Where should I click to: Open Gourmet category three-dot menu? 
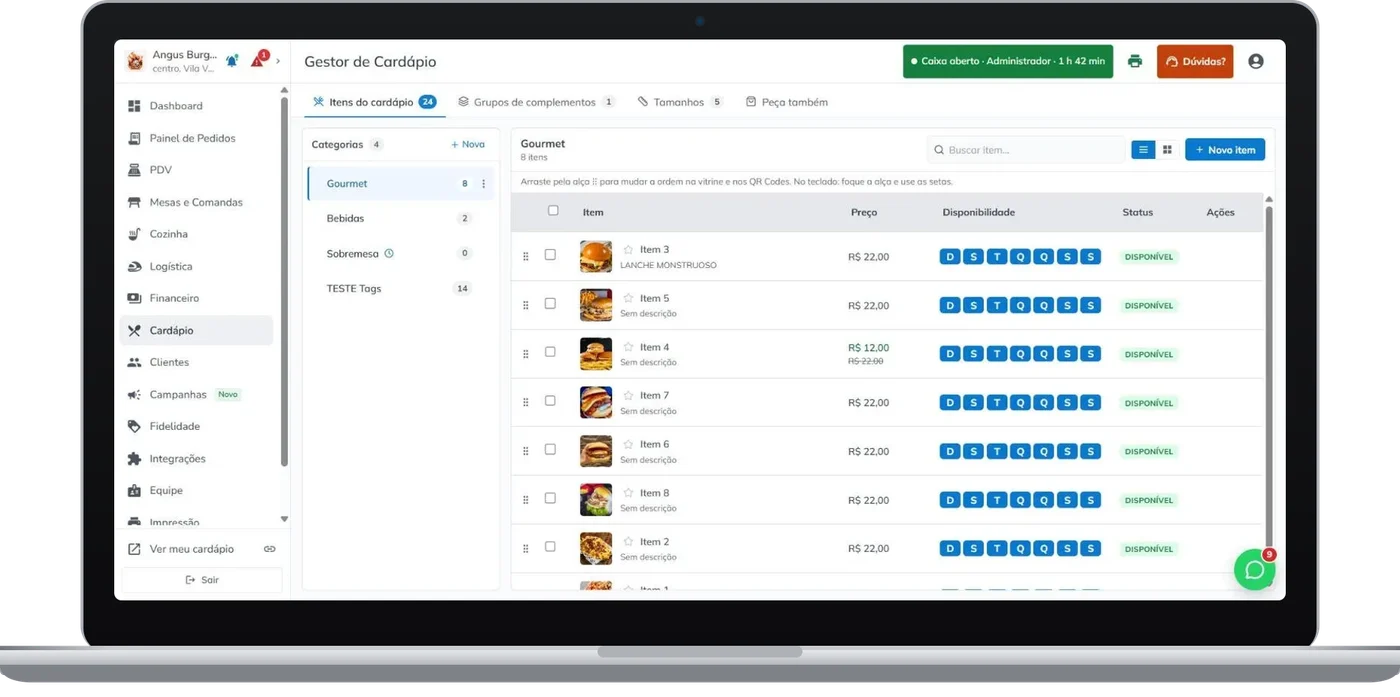pyautogui.click(x=484, y=184)
